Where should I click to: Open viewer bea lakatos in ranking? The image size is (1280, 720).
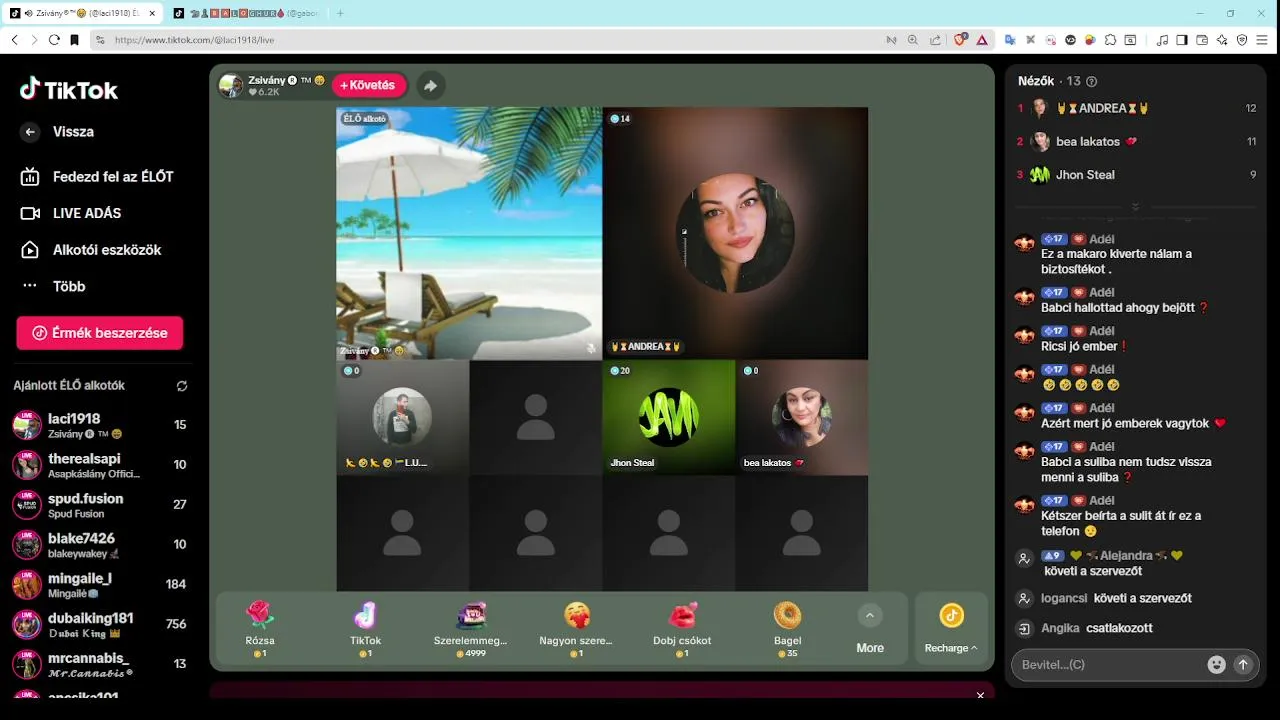pos(1136,142)
